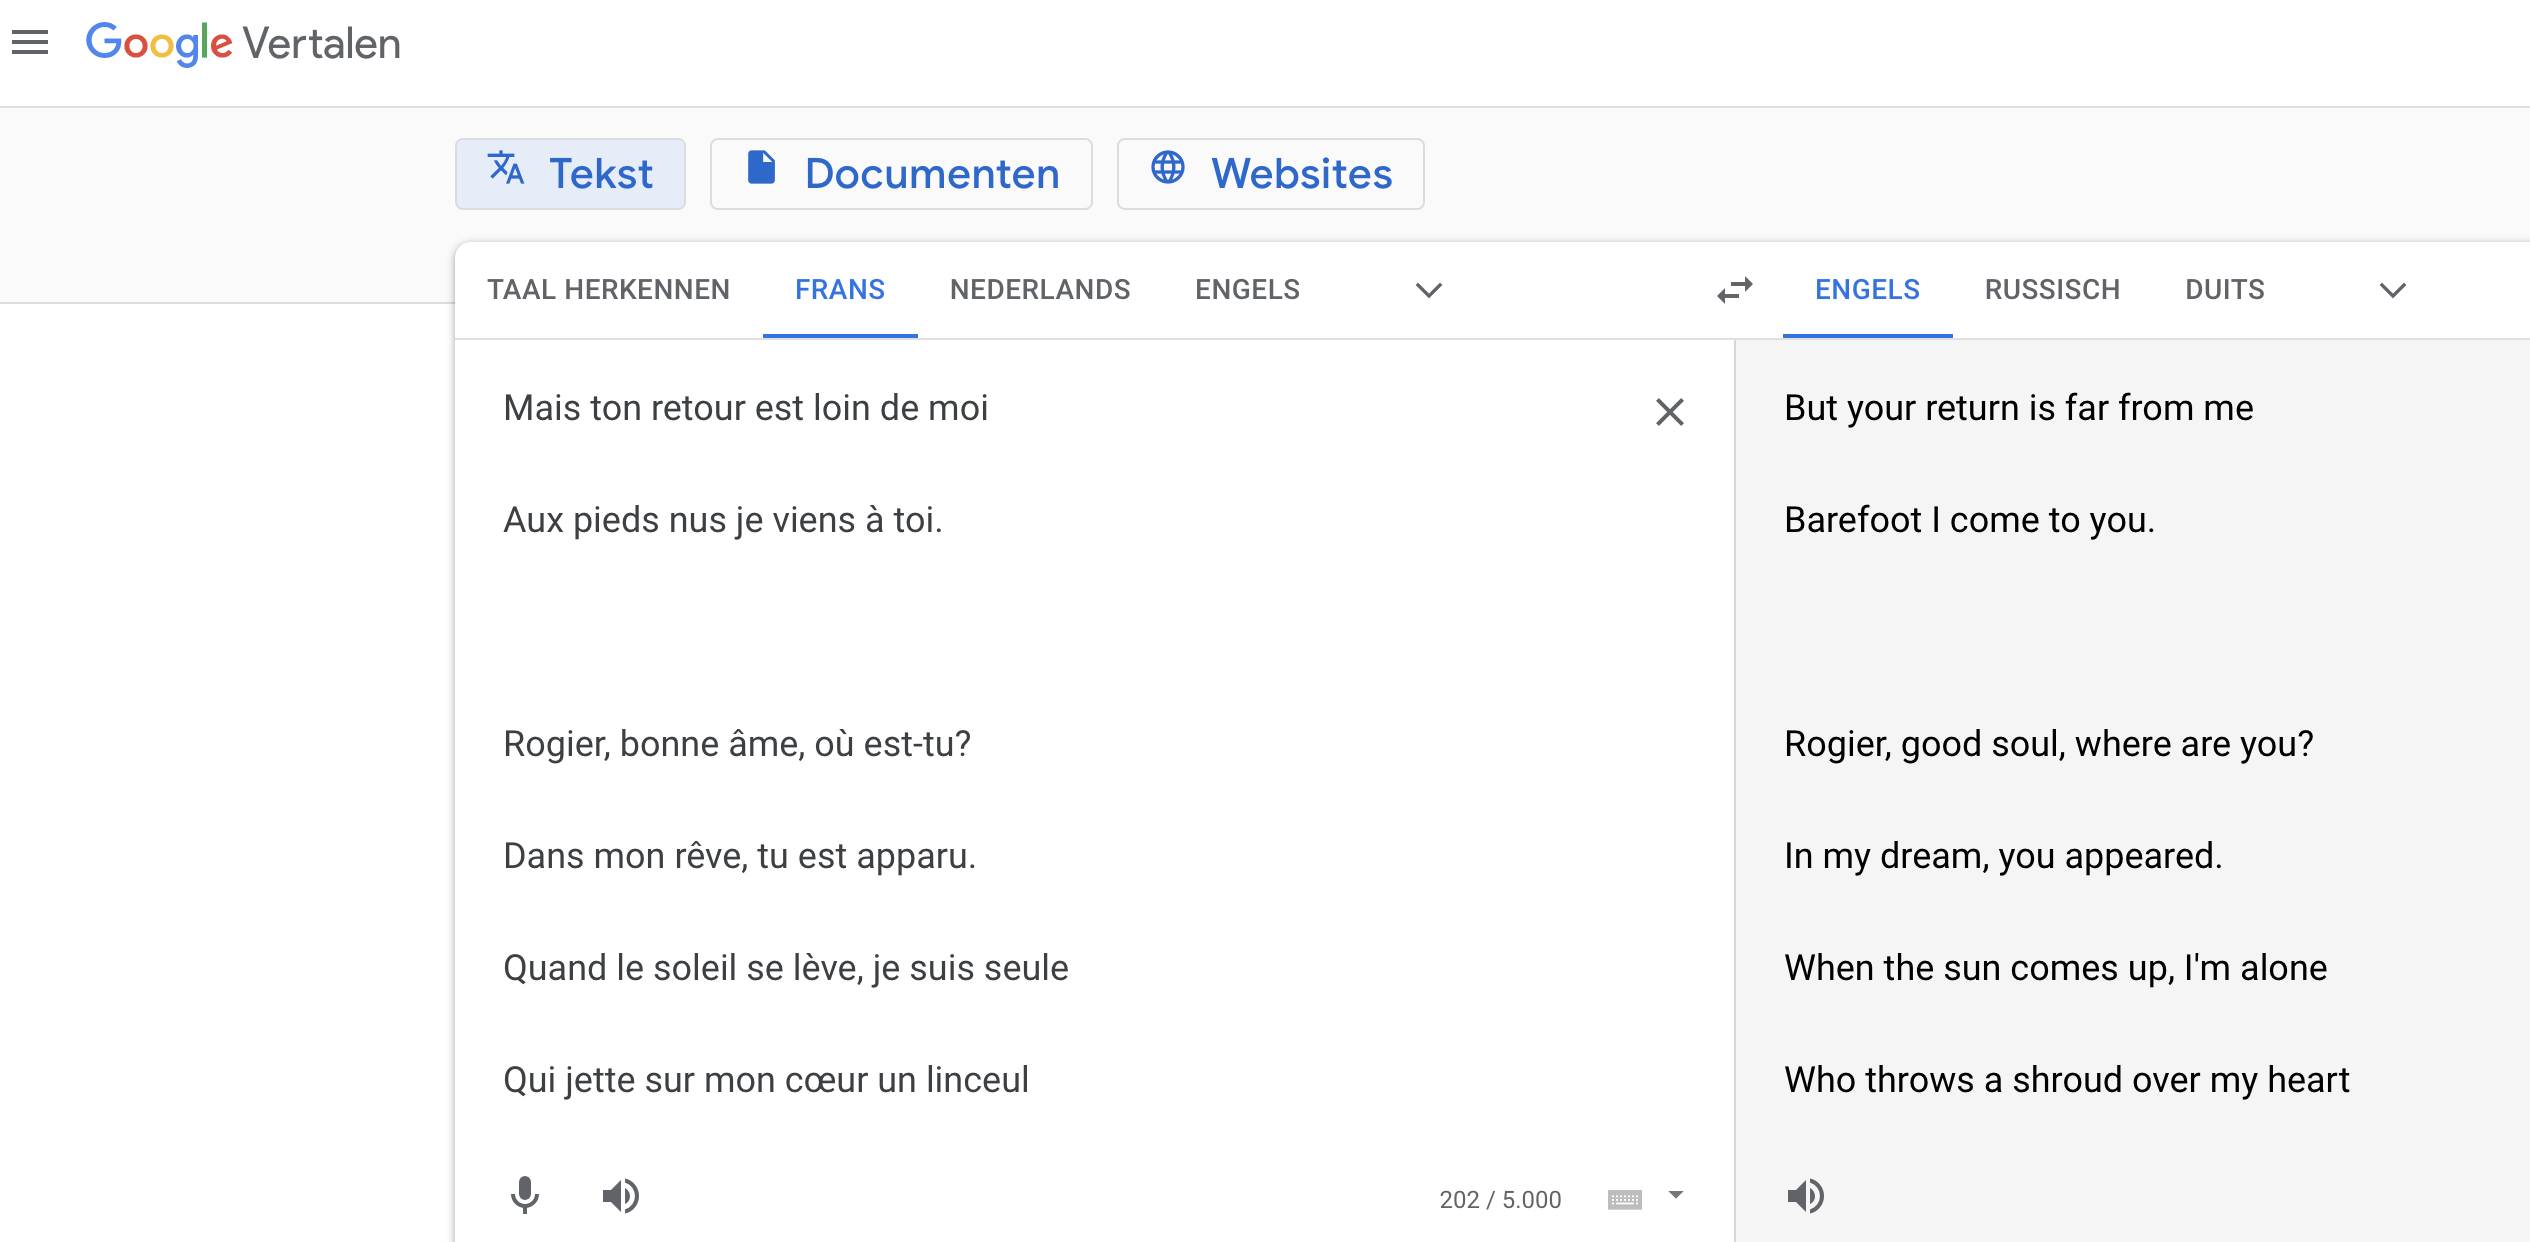
Task: Expand more source languages dropdown
Action: tap(1428, 290)
